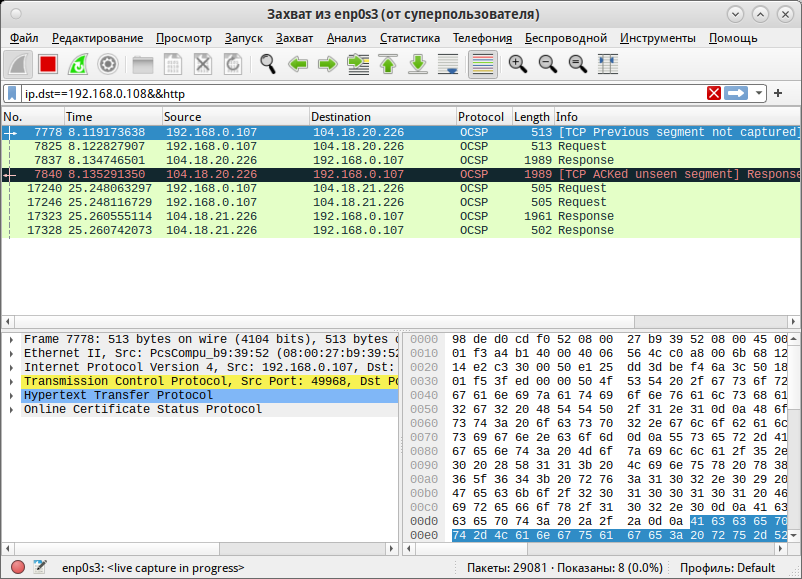Open the Анализ menu
The width and height of the screenshot is (802, 579).
point(346,38)
